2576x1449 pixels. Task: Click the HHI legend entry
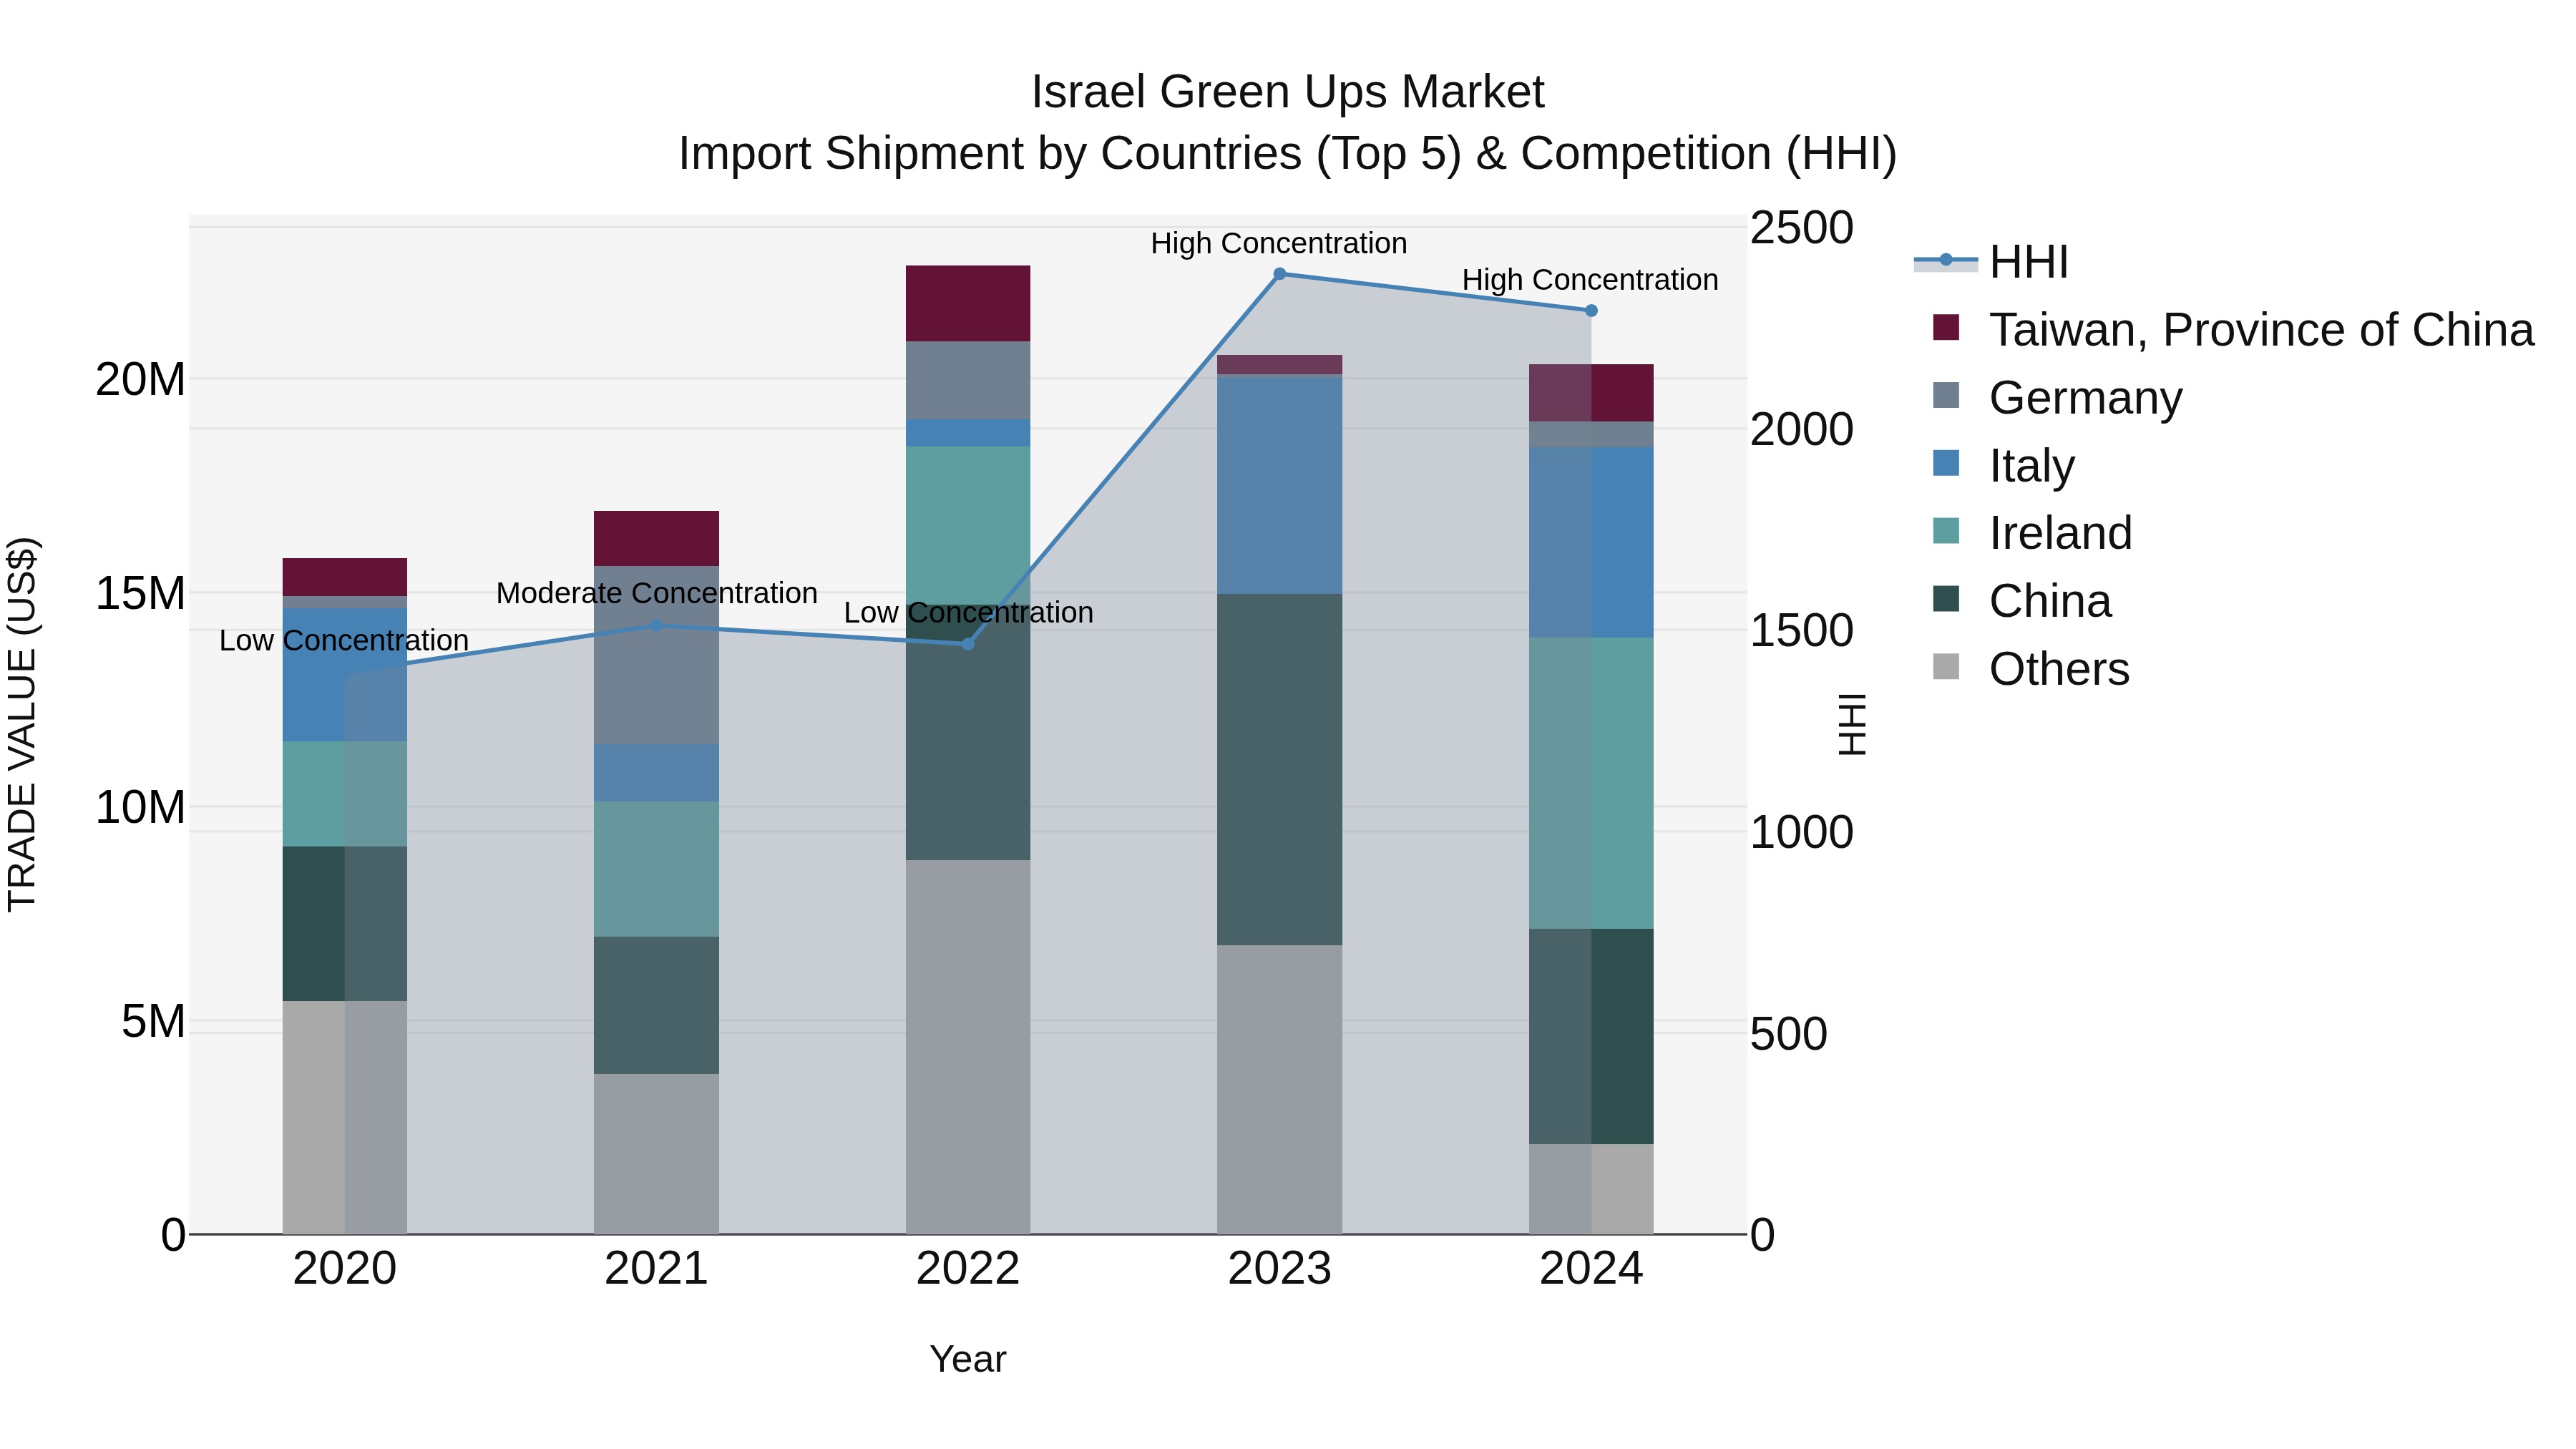point(1991,262)
